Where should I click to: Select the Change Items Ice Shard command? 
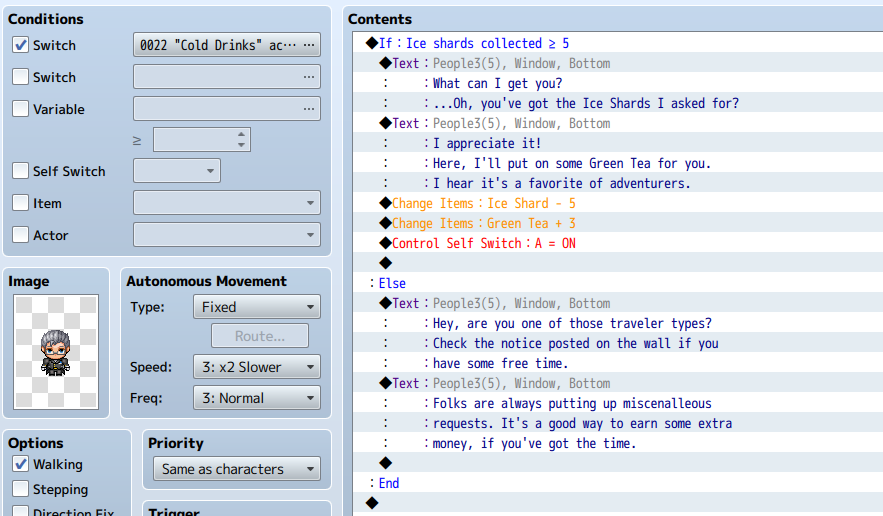pyautogui.click(x=483, y=203)
